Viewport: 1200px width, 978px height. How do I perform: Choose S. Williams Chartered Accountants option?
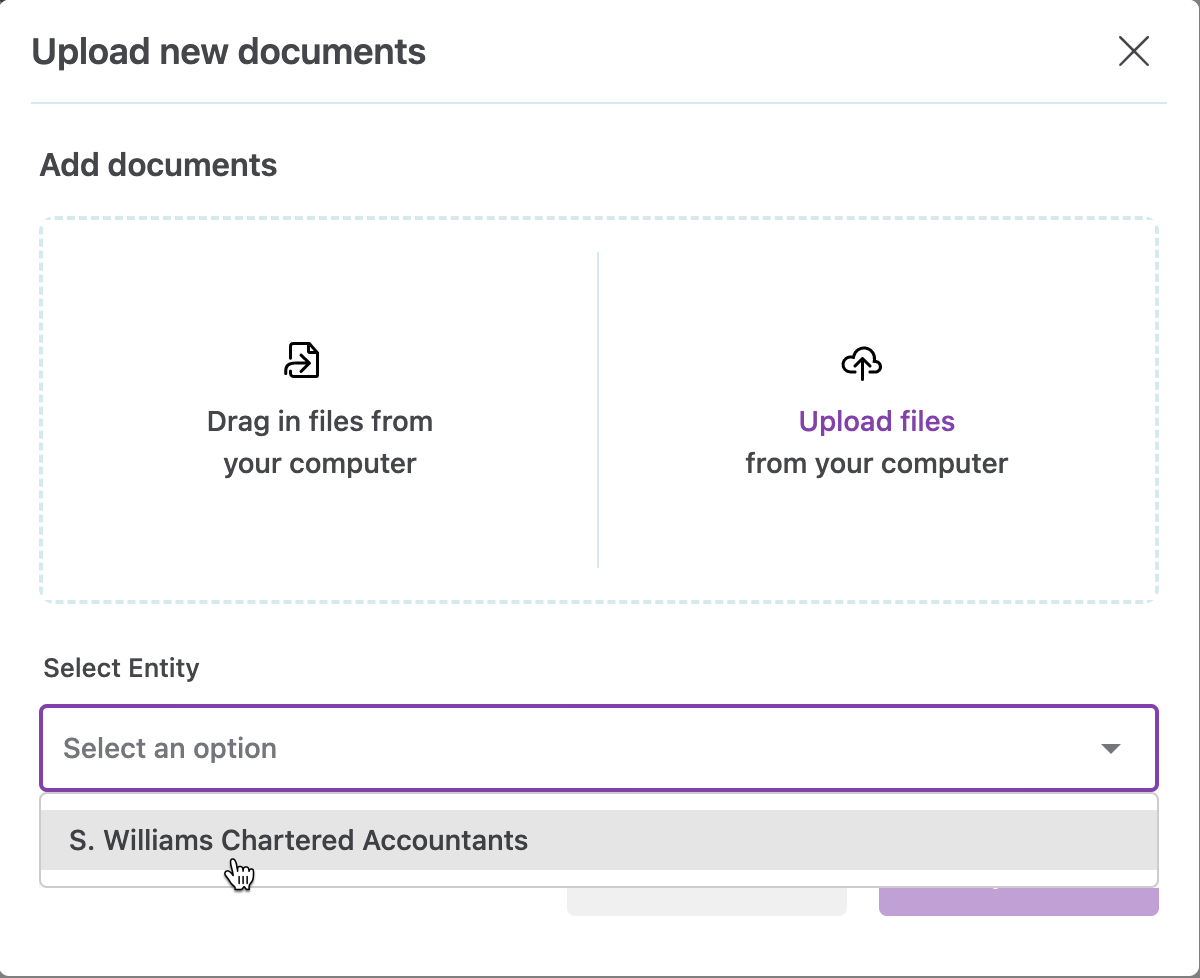(x=299, y=840)
